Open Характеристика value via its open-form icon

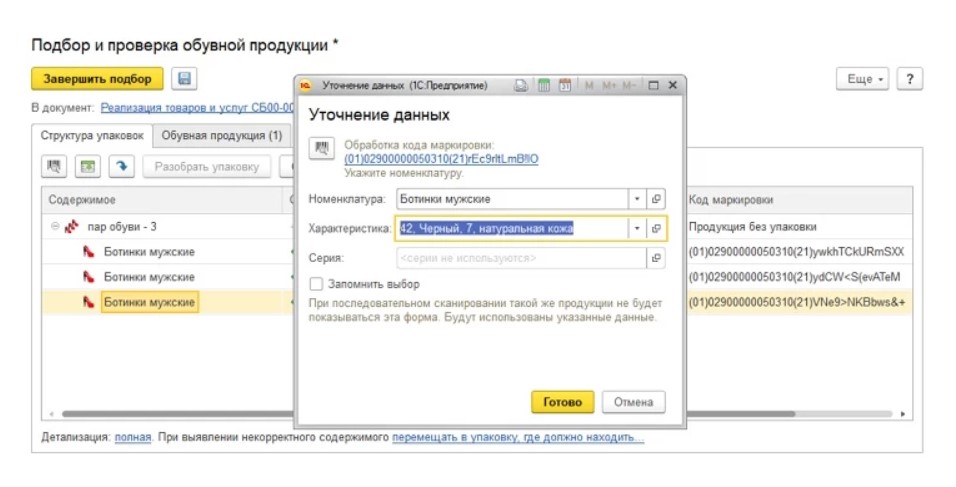coord(656,229)
